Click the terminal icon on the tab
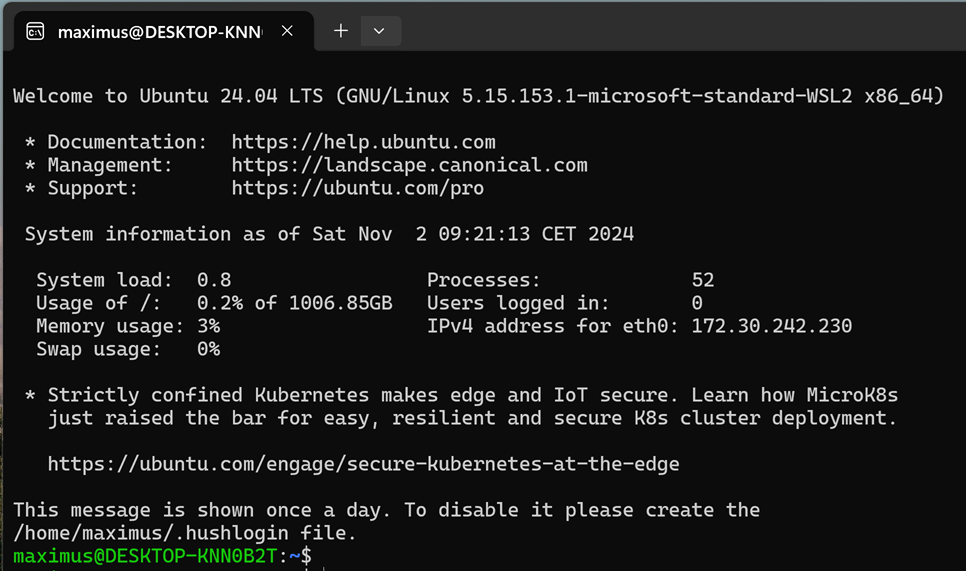966x571 pixels. 35,31
